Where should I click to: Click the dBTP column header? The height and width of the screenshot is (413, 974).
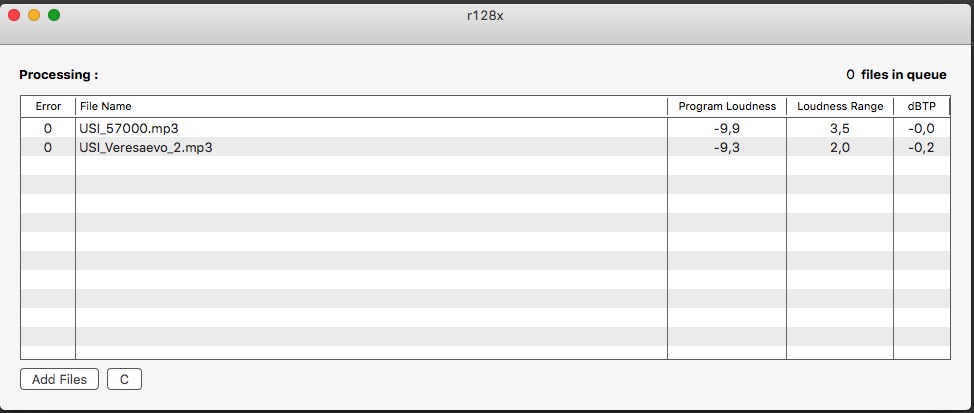click(x=921, y=106)
